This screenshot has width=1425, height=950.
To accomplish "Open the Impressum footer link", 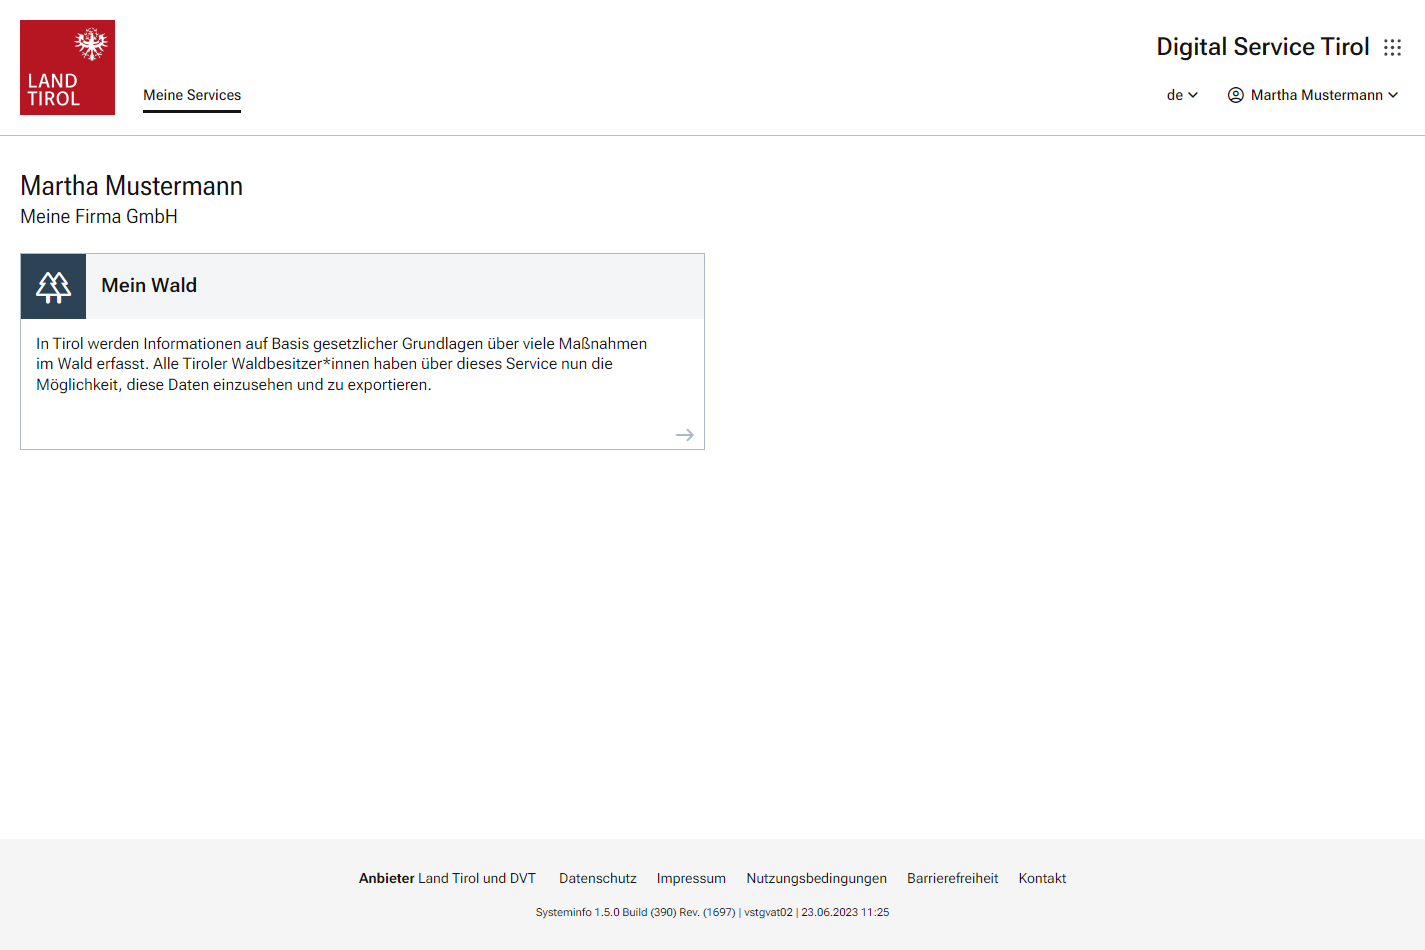I will [691, 879].
